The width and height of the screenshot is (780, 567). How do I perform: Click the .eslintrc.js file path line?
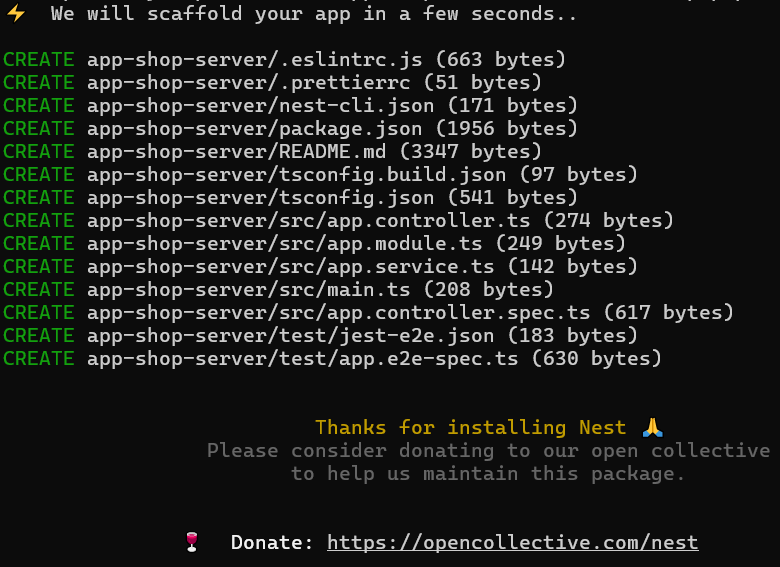click(285, 60)
